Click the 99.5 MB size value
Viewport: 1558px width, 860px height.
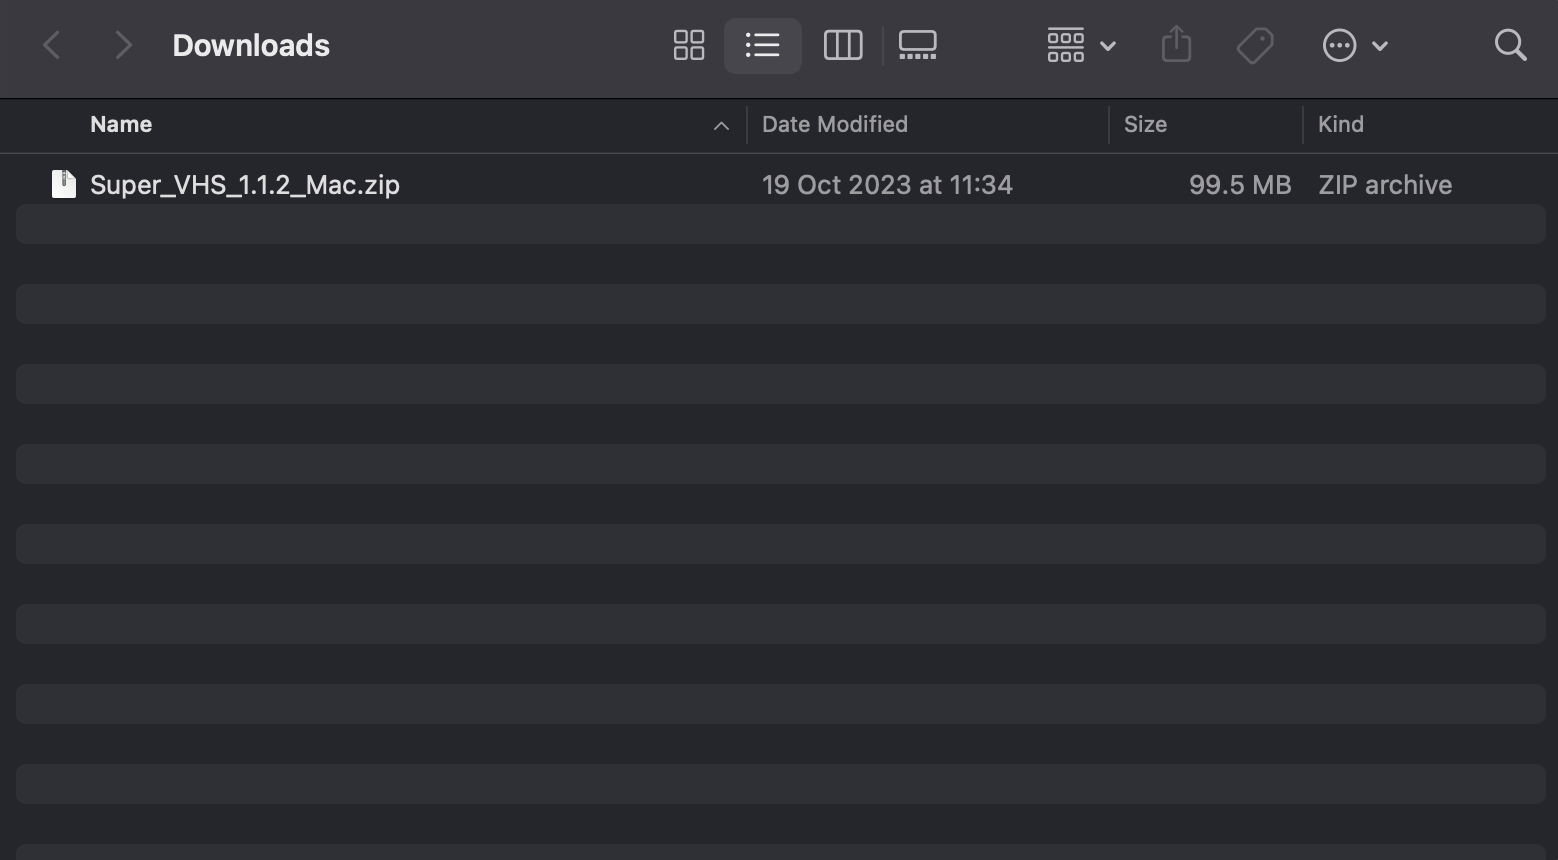tap(1239, 185)
